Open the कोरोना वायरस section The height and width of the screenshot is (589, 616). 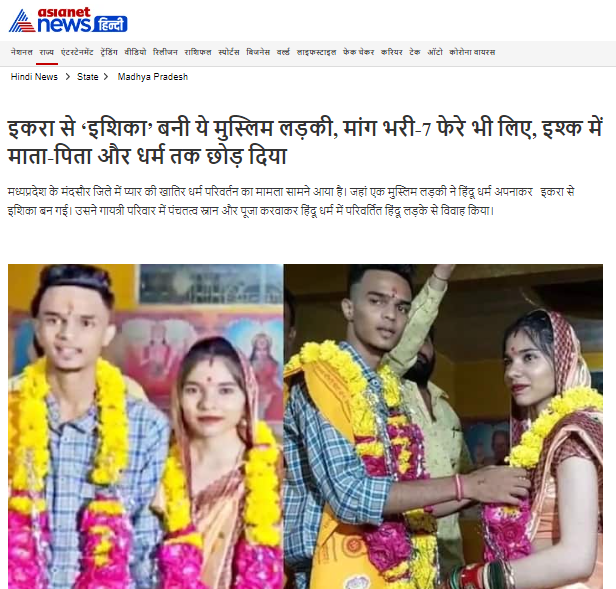pos(472,52)
